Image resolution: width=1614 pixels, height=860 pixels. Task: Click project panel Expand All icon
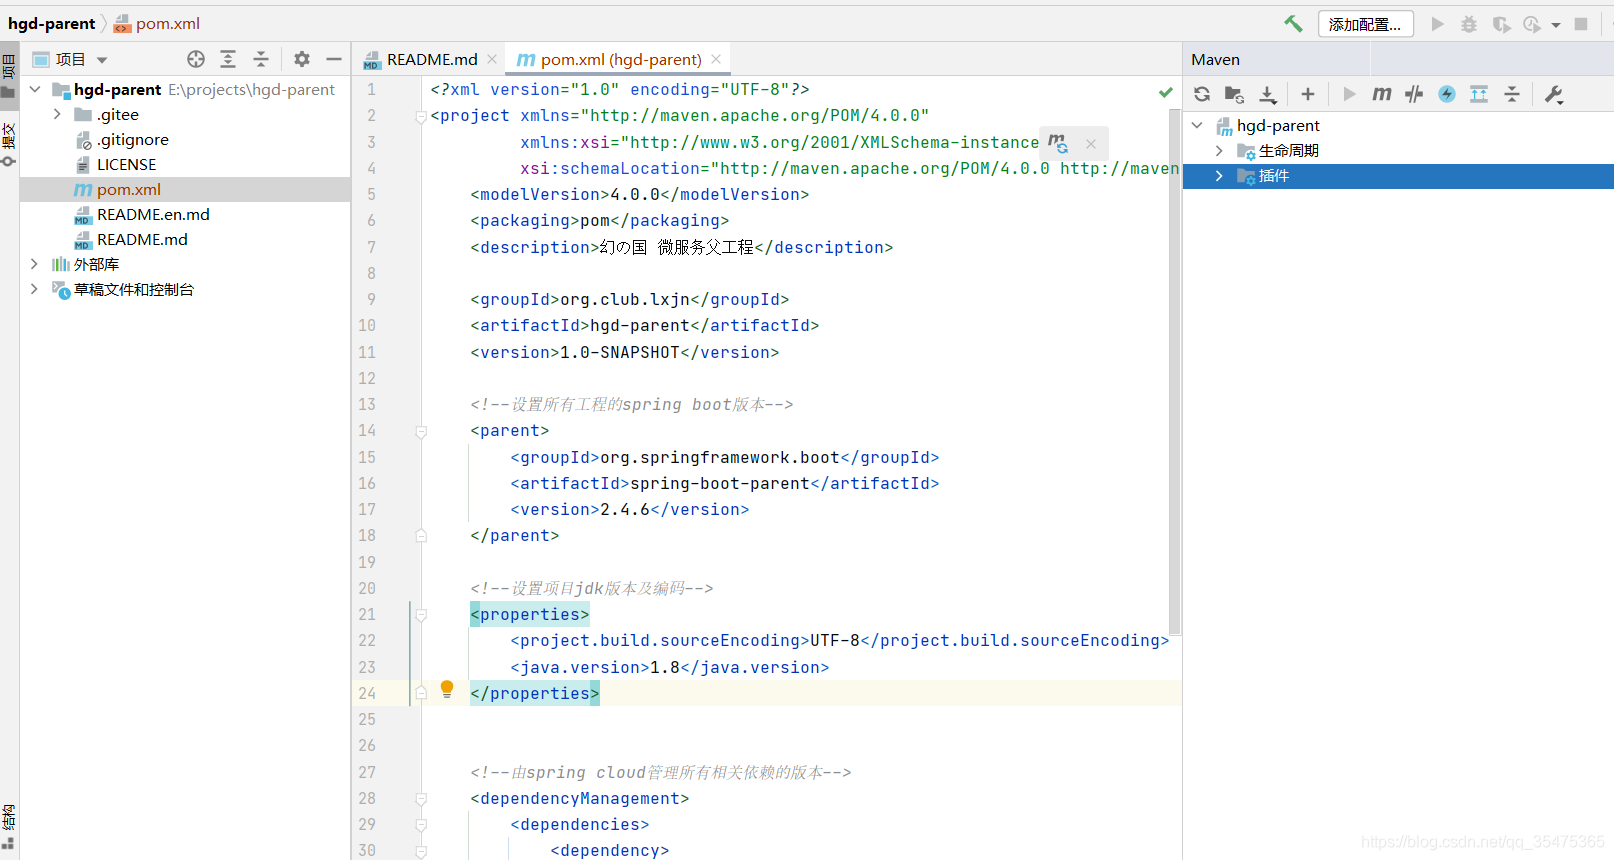(228, 59)
